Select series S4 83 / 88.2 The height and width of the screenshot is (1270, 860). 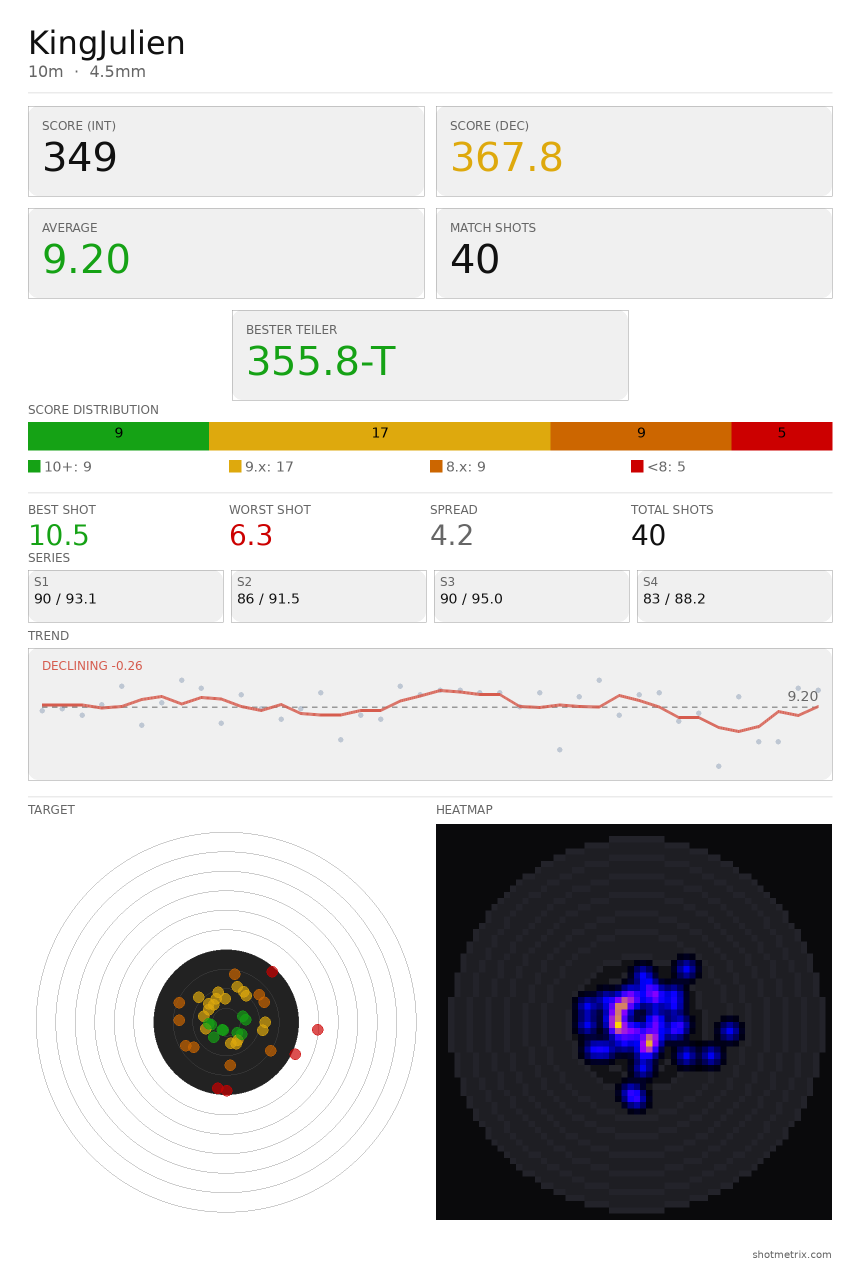[x=735, y=596]
